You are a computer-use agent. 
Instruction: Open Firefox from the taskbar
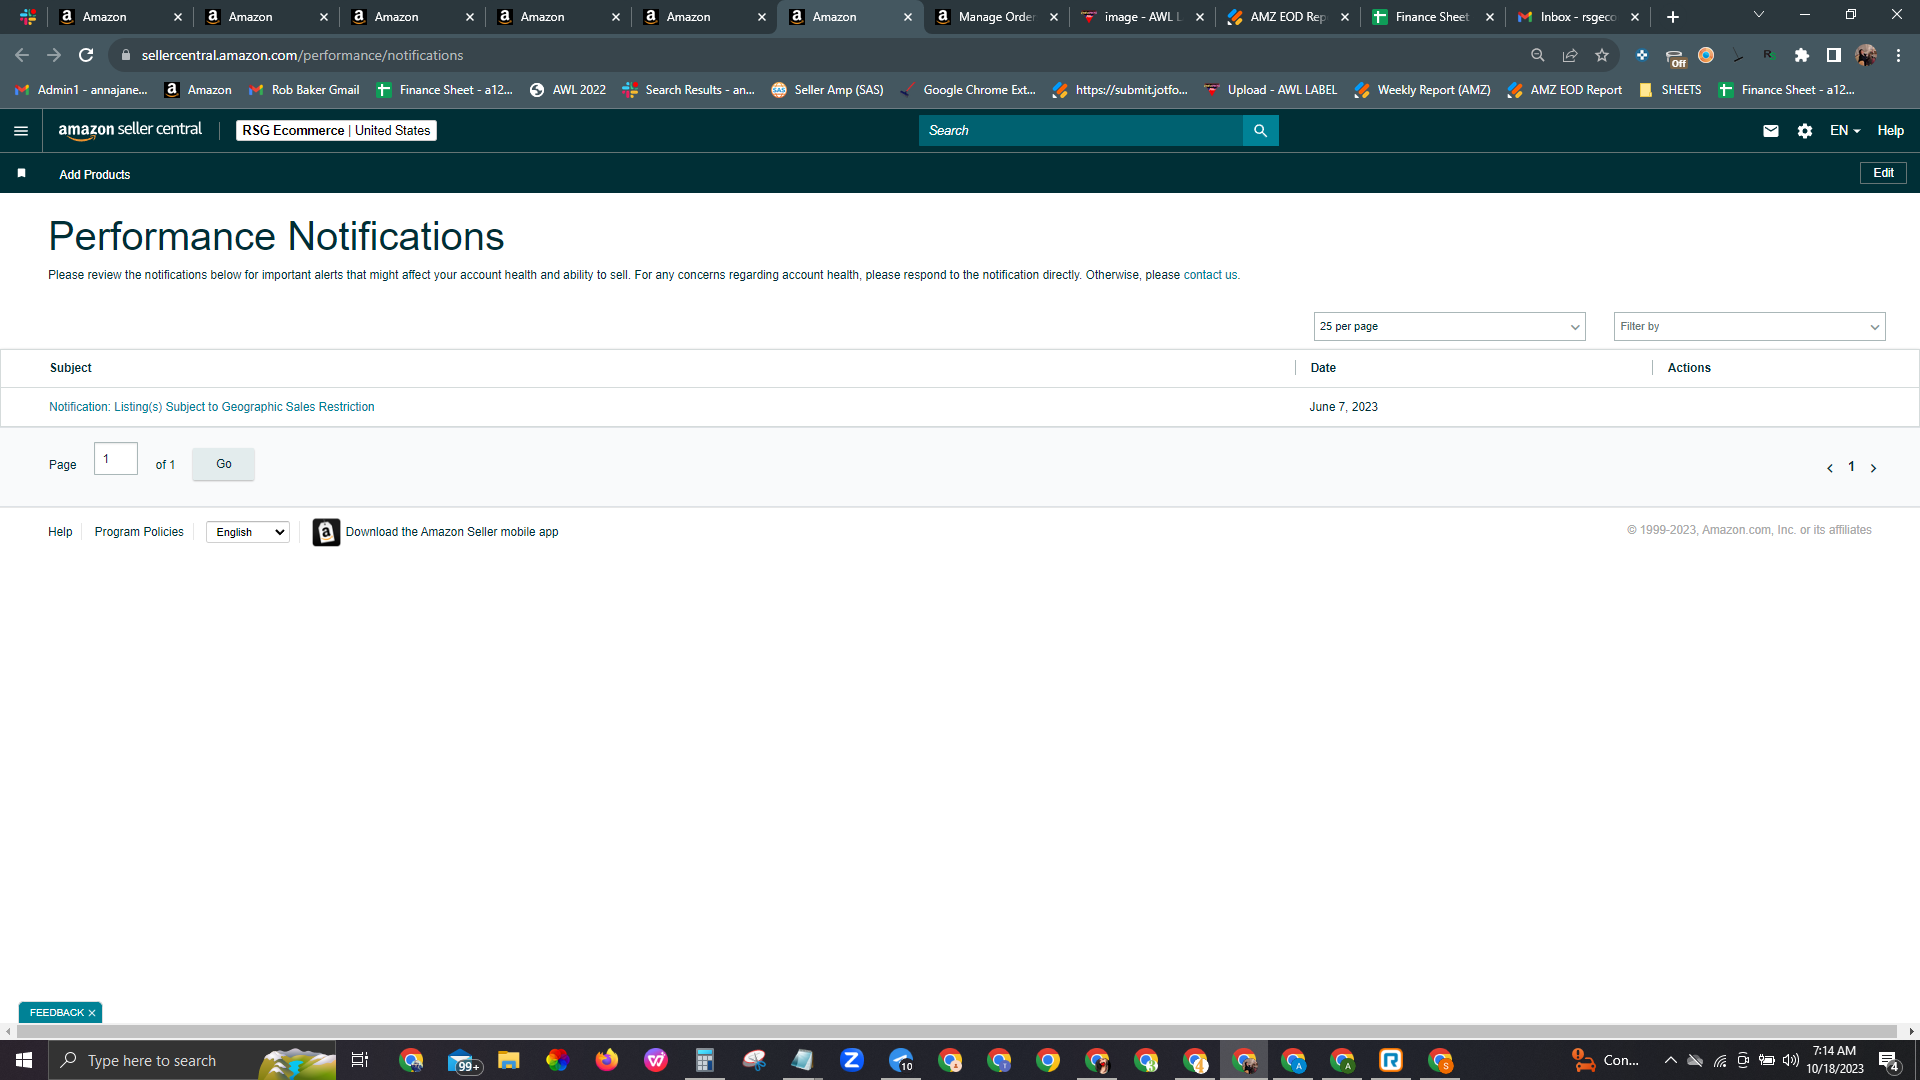pyautogui.click(x=607, y=1060)
